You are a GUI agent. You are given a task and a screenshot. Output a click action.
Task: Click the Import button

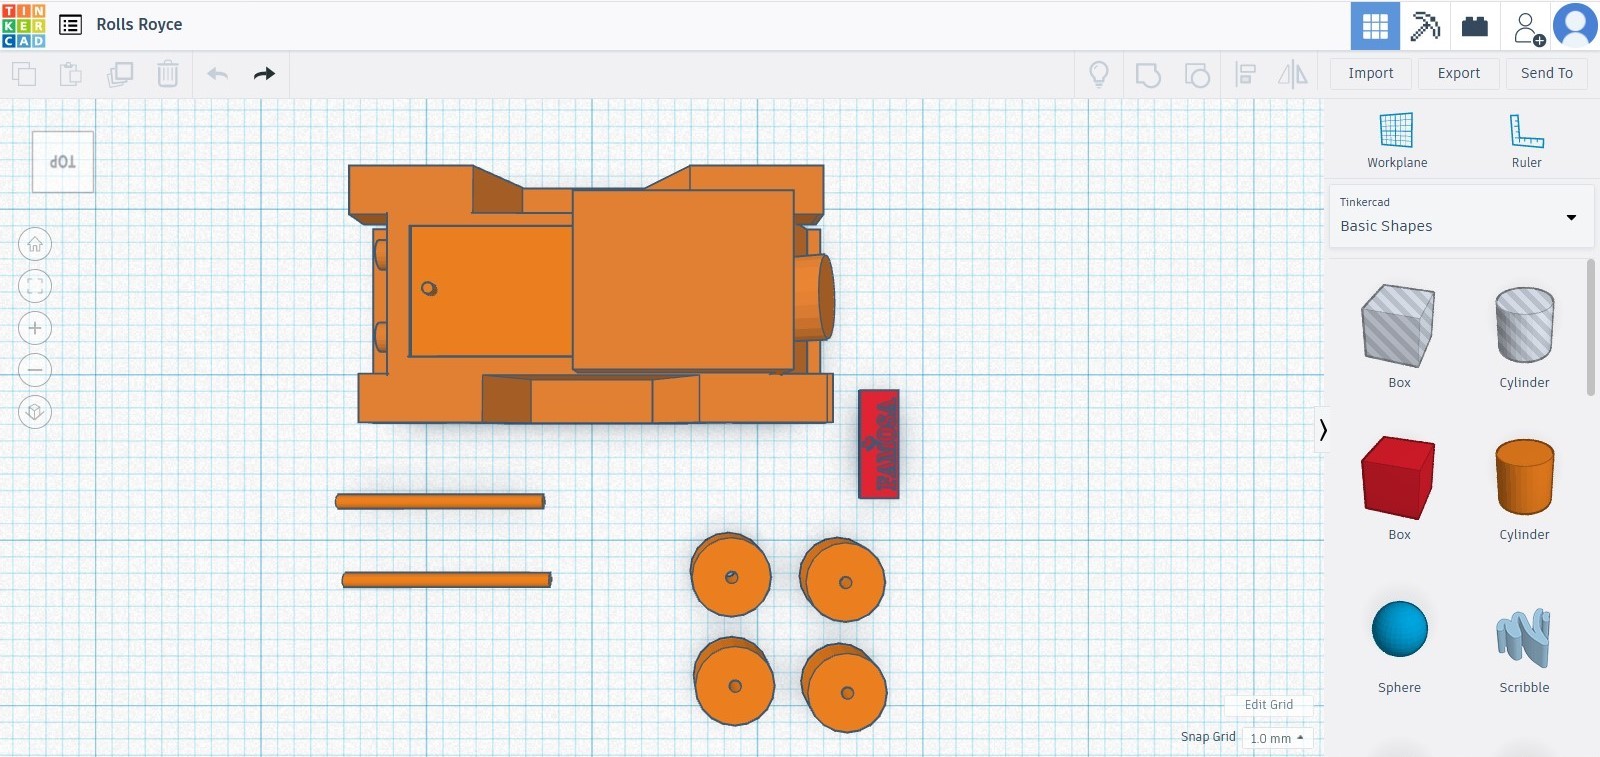(1370, 73)
